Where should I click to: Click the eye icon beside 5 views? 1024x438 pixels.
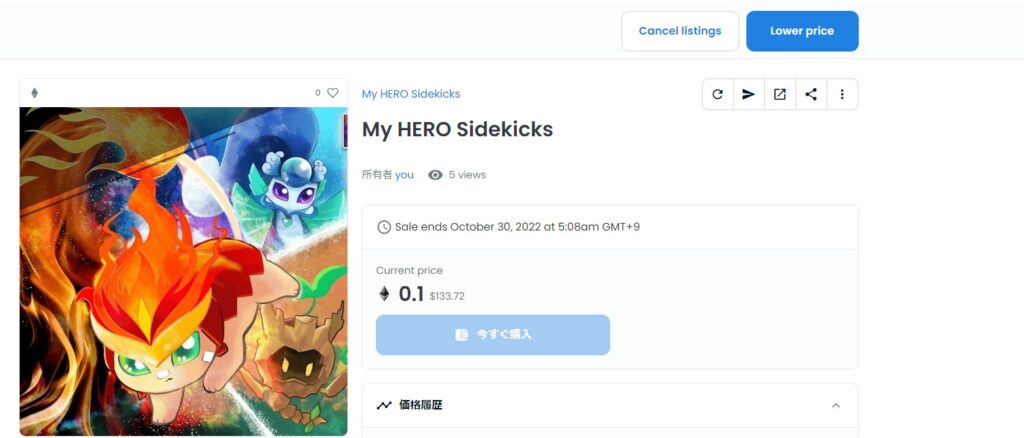[x=435, y=175]
